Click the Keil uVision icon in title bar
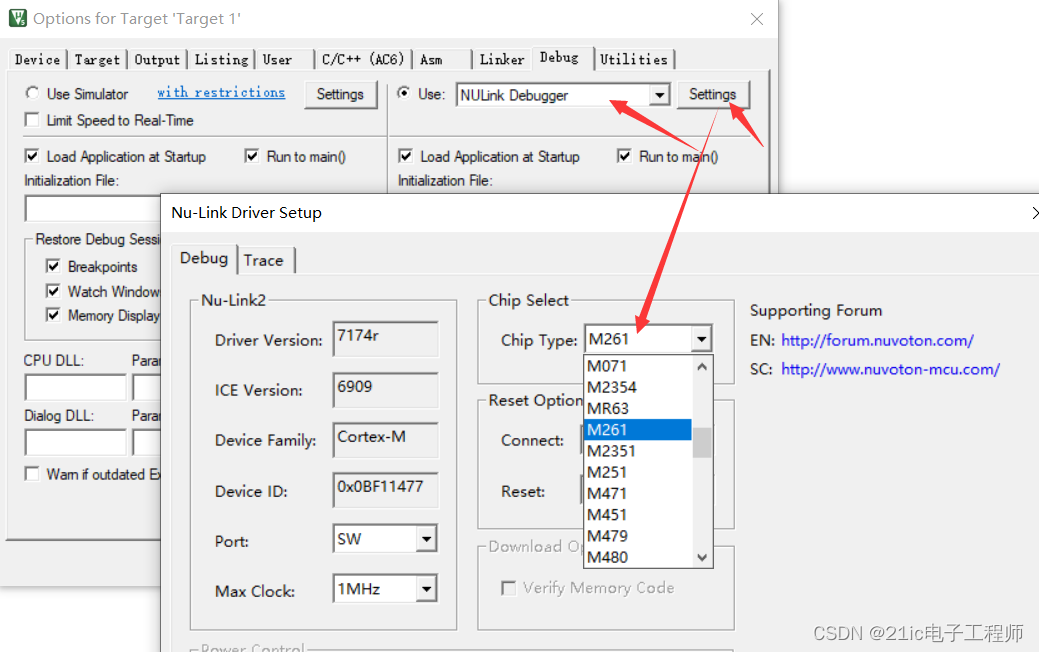The image size is (1039, 652). pyautogui.click(x=18, y=17)
